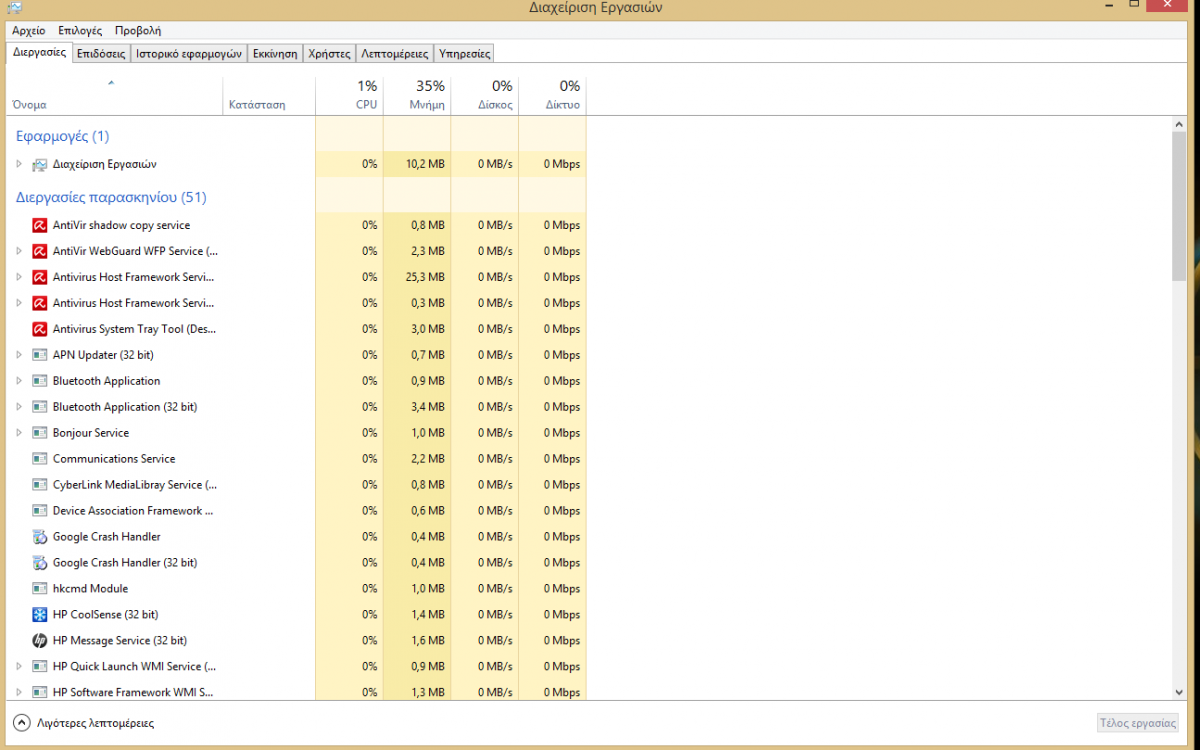Sort by the Όνομα column header
Image resolution: width=1200 pixels, height=750 pixels.
click(x=115, y=95)
